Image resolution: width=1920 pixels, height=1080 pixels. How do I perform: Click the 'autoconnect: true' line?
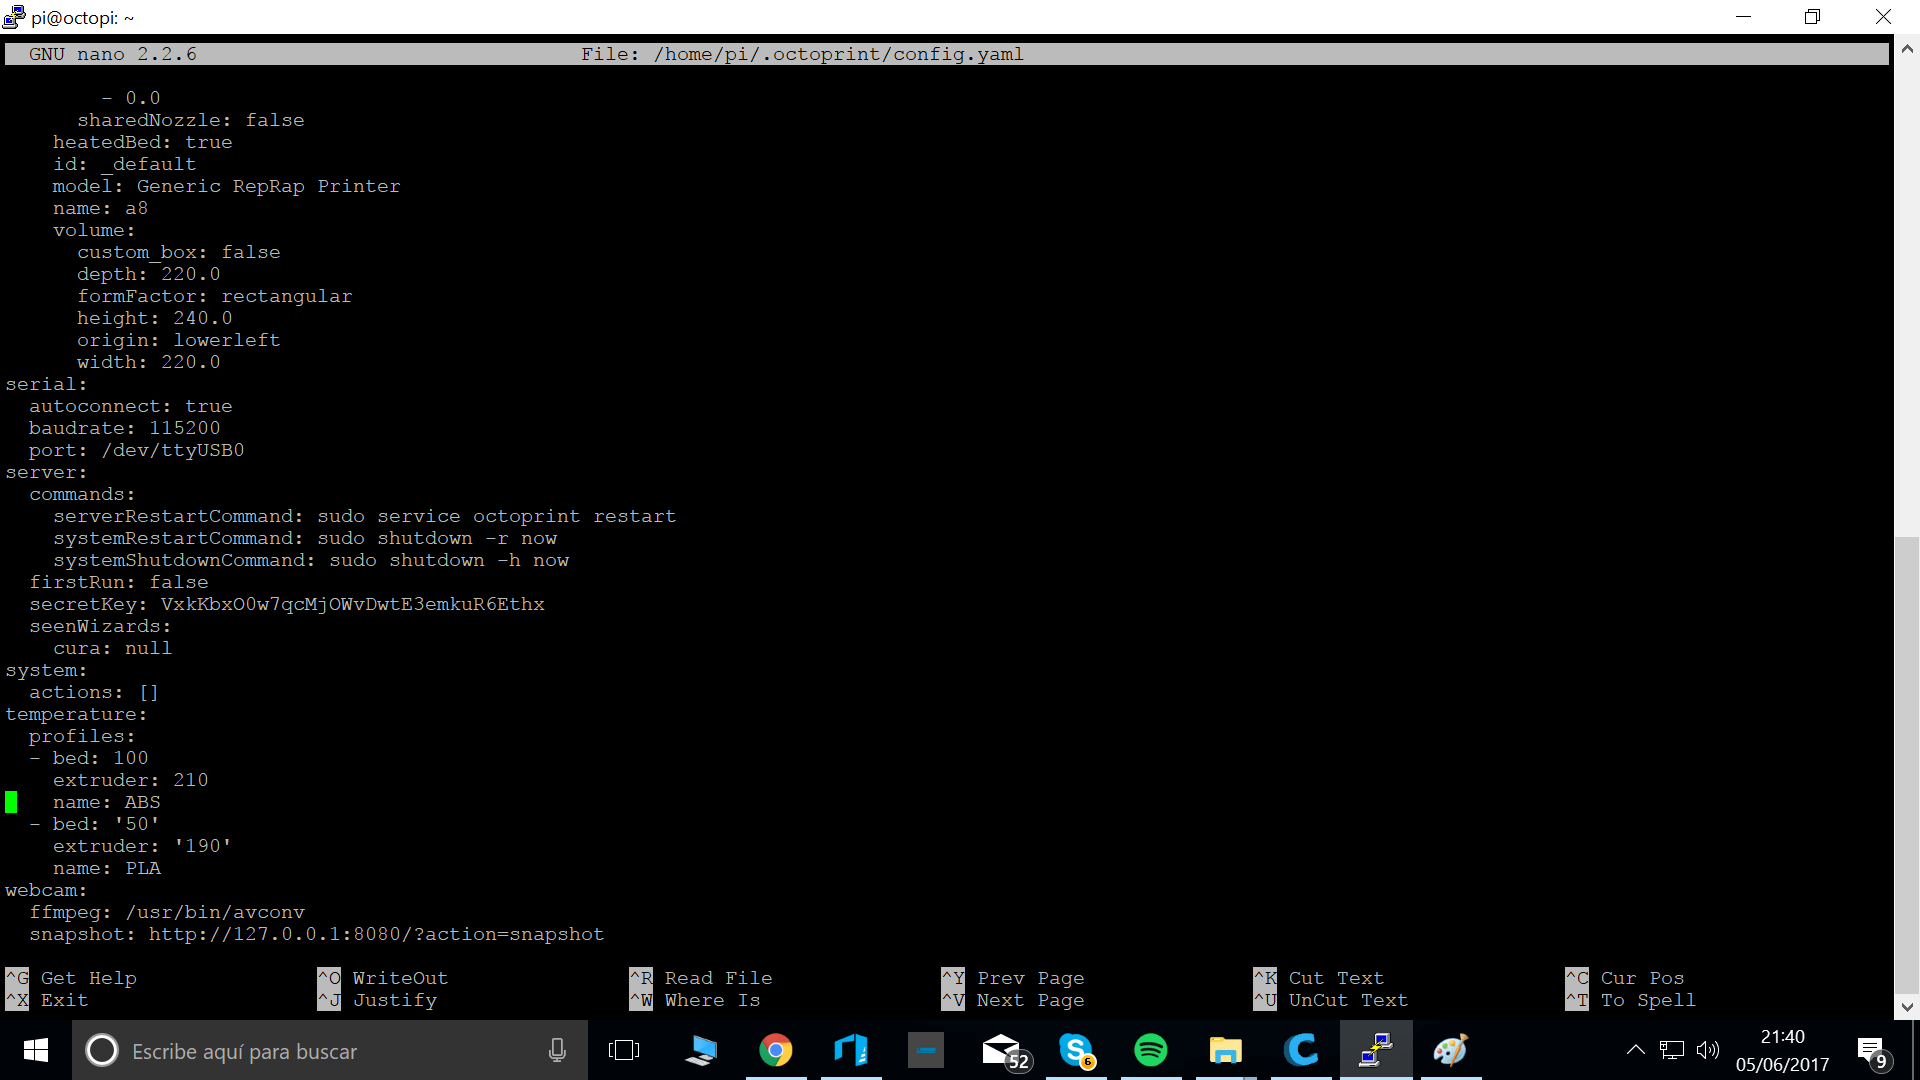click(130, 406)
